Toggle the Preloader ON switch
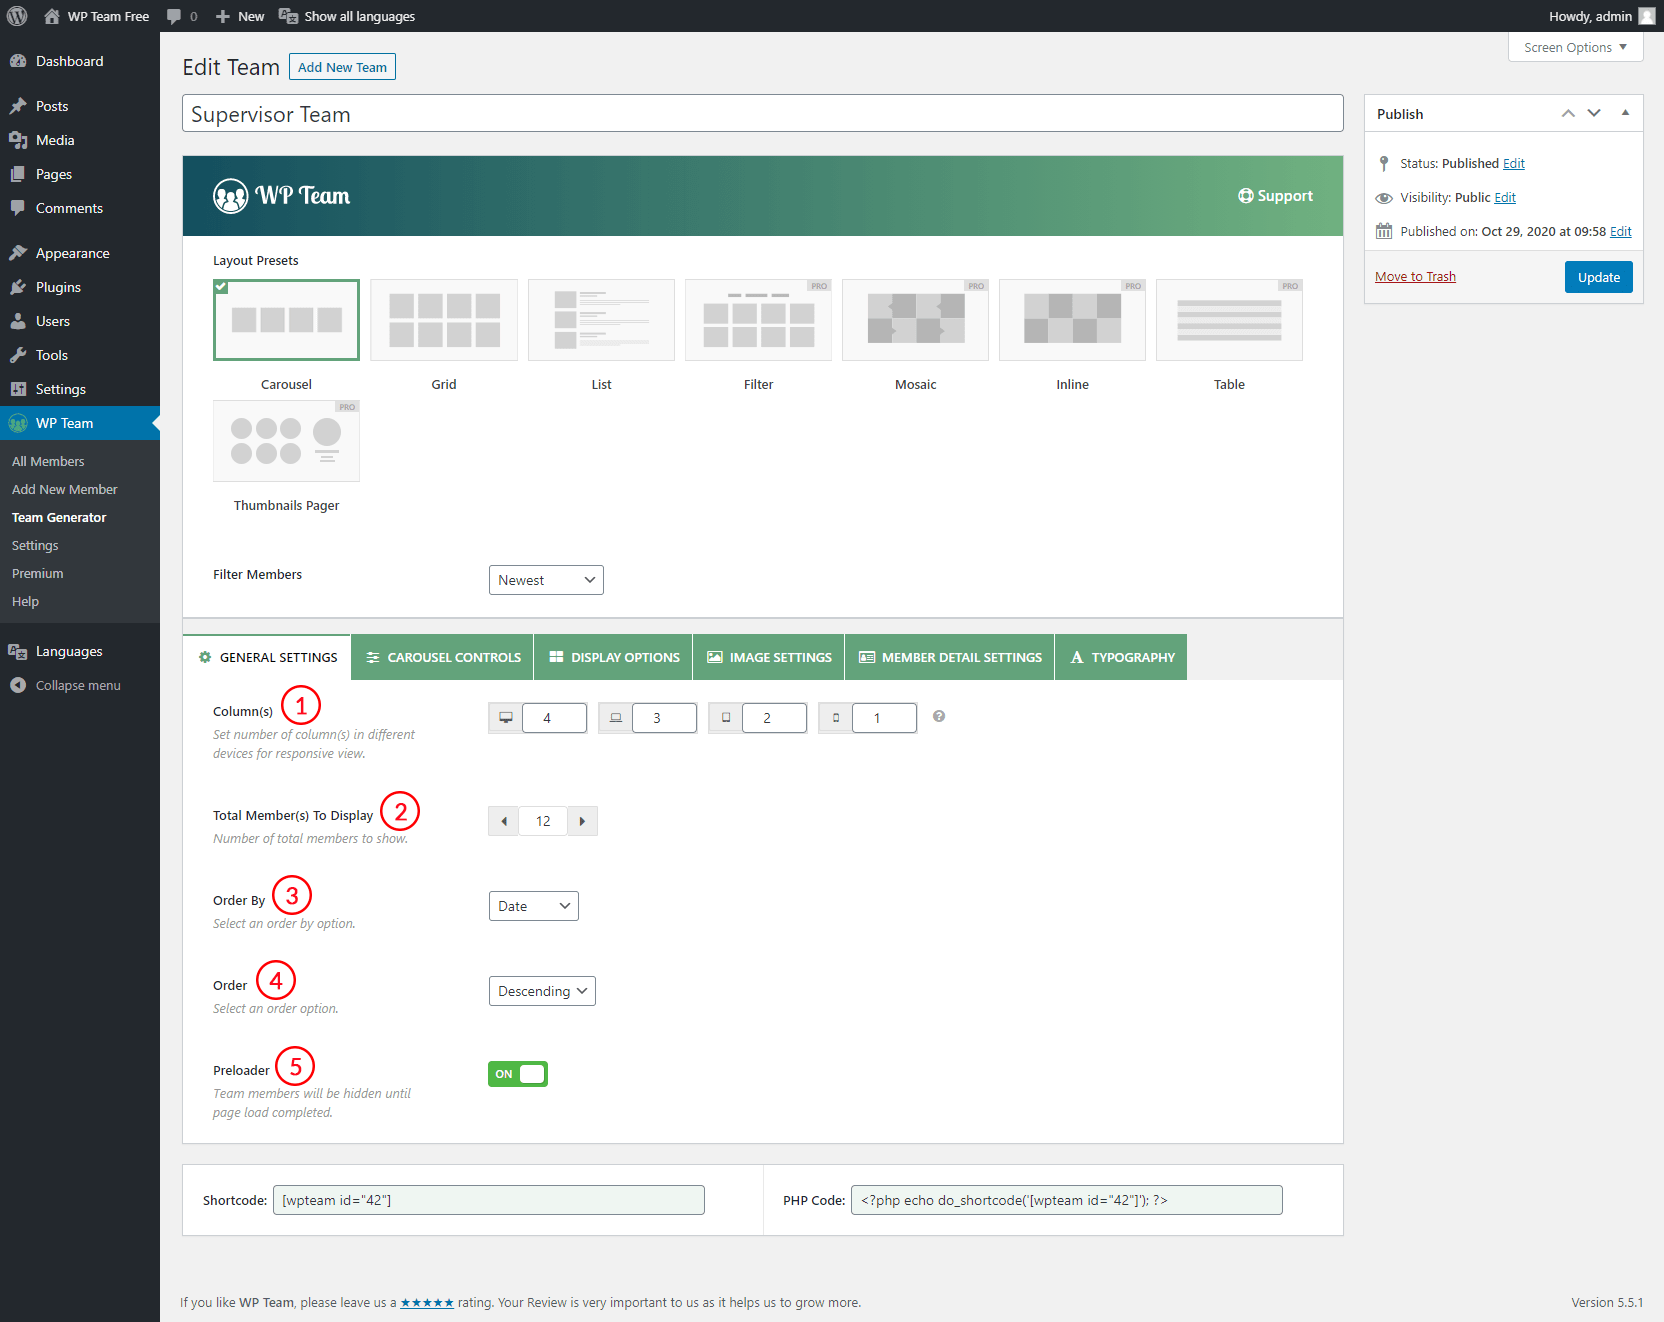This screenshot has width=1664, height=1322. tap(518, 1074)
